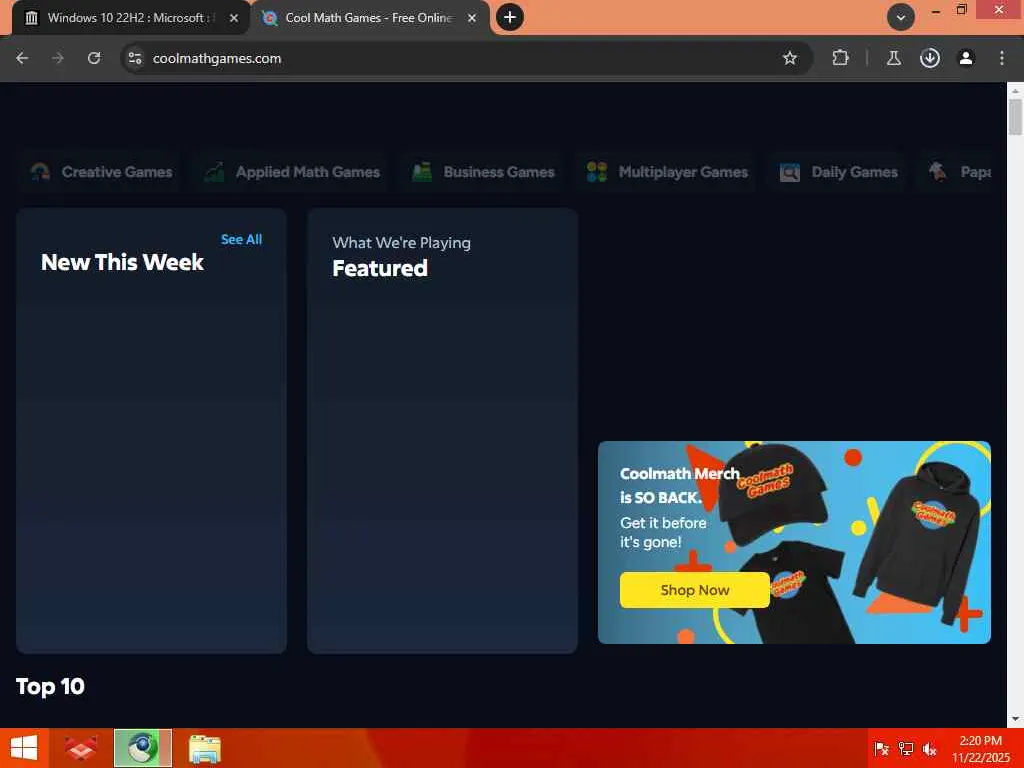Open File Explorer from the taskbar

pyautogui.click(x=204, y=748)
